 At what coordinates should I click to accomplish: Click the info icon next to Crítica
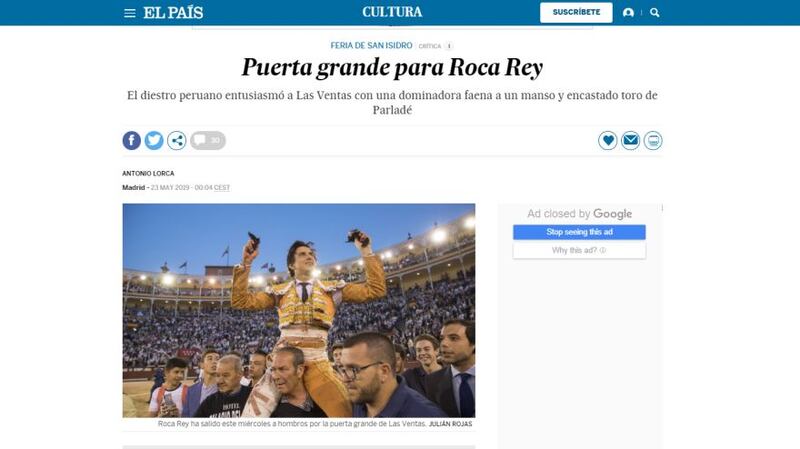(x=449, y=46)
